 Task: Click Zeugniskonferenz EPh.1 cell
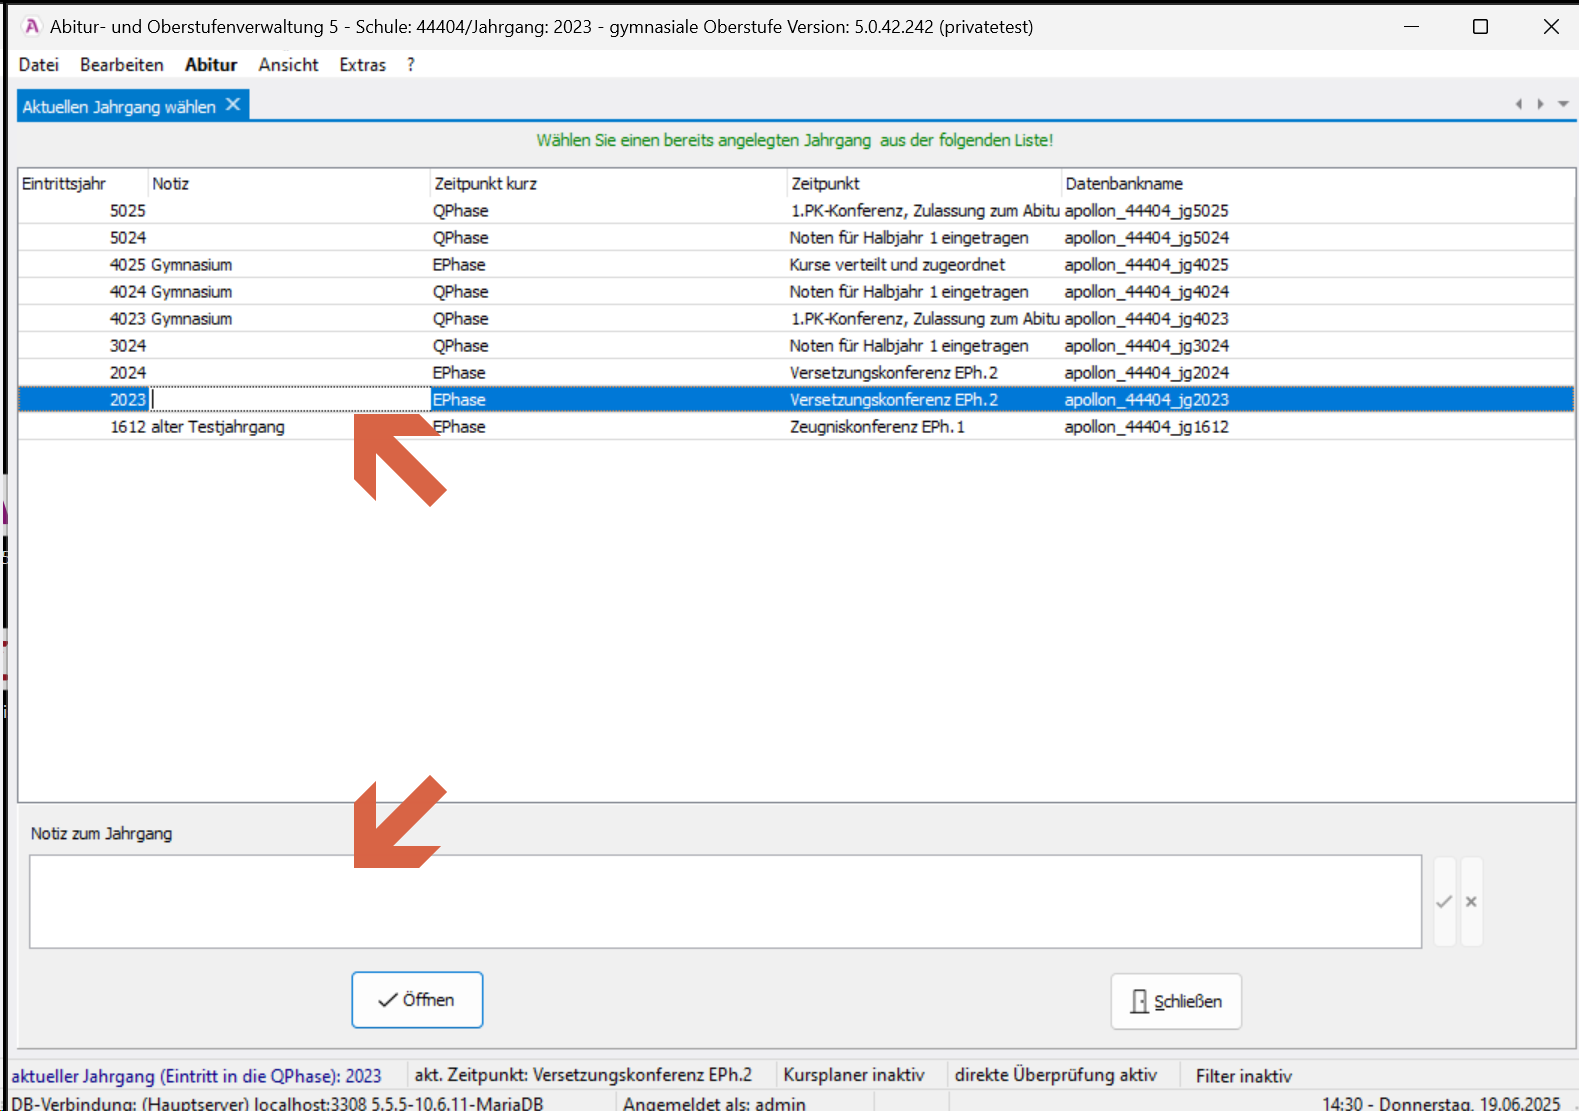pyautogui.click(x=877, y=427)
